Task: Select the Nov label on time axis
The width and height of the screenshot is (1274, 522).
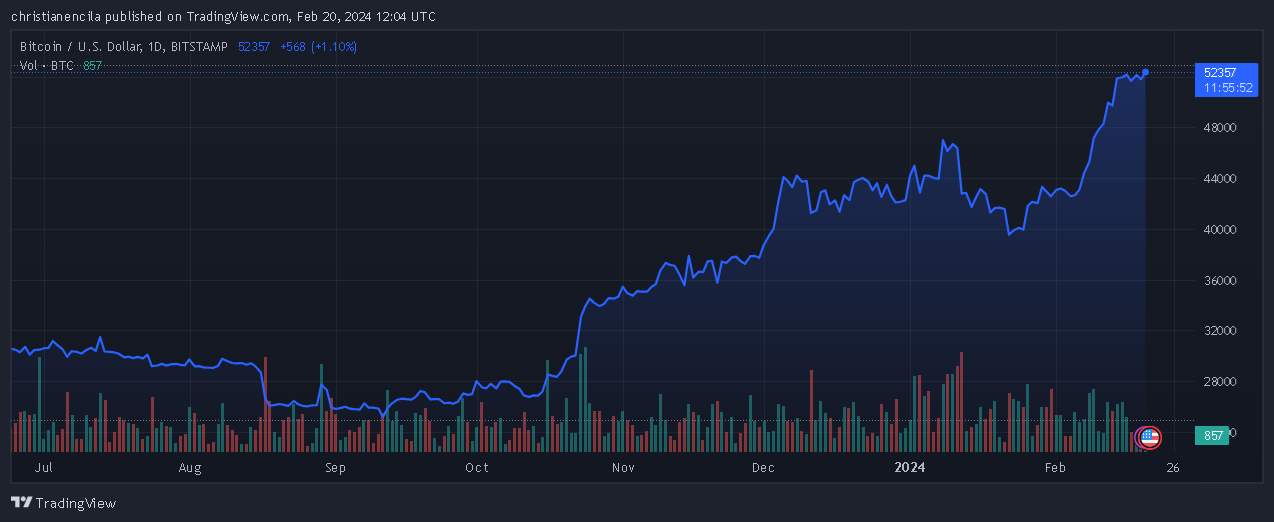Action: (x=623, y=467)
